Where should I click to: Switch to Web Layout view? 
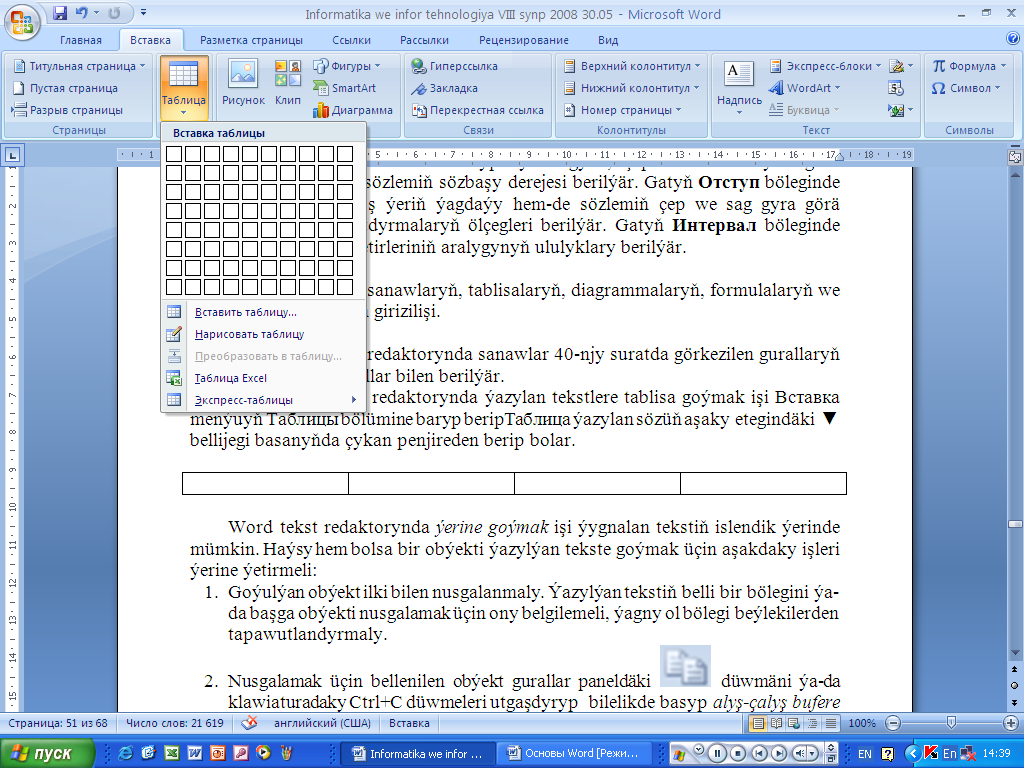coord(794,723)
